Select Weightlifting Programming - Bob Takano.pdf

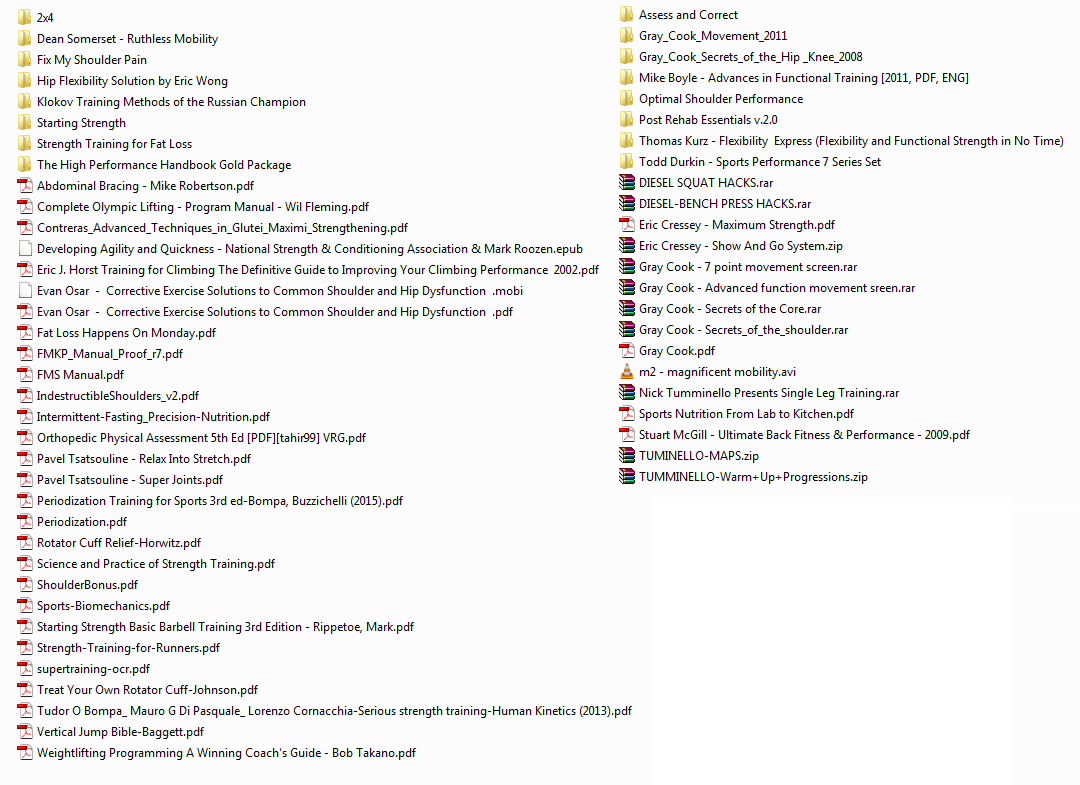227,753
